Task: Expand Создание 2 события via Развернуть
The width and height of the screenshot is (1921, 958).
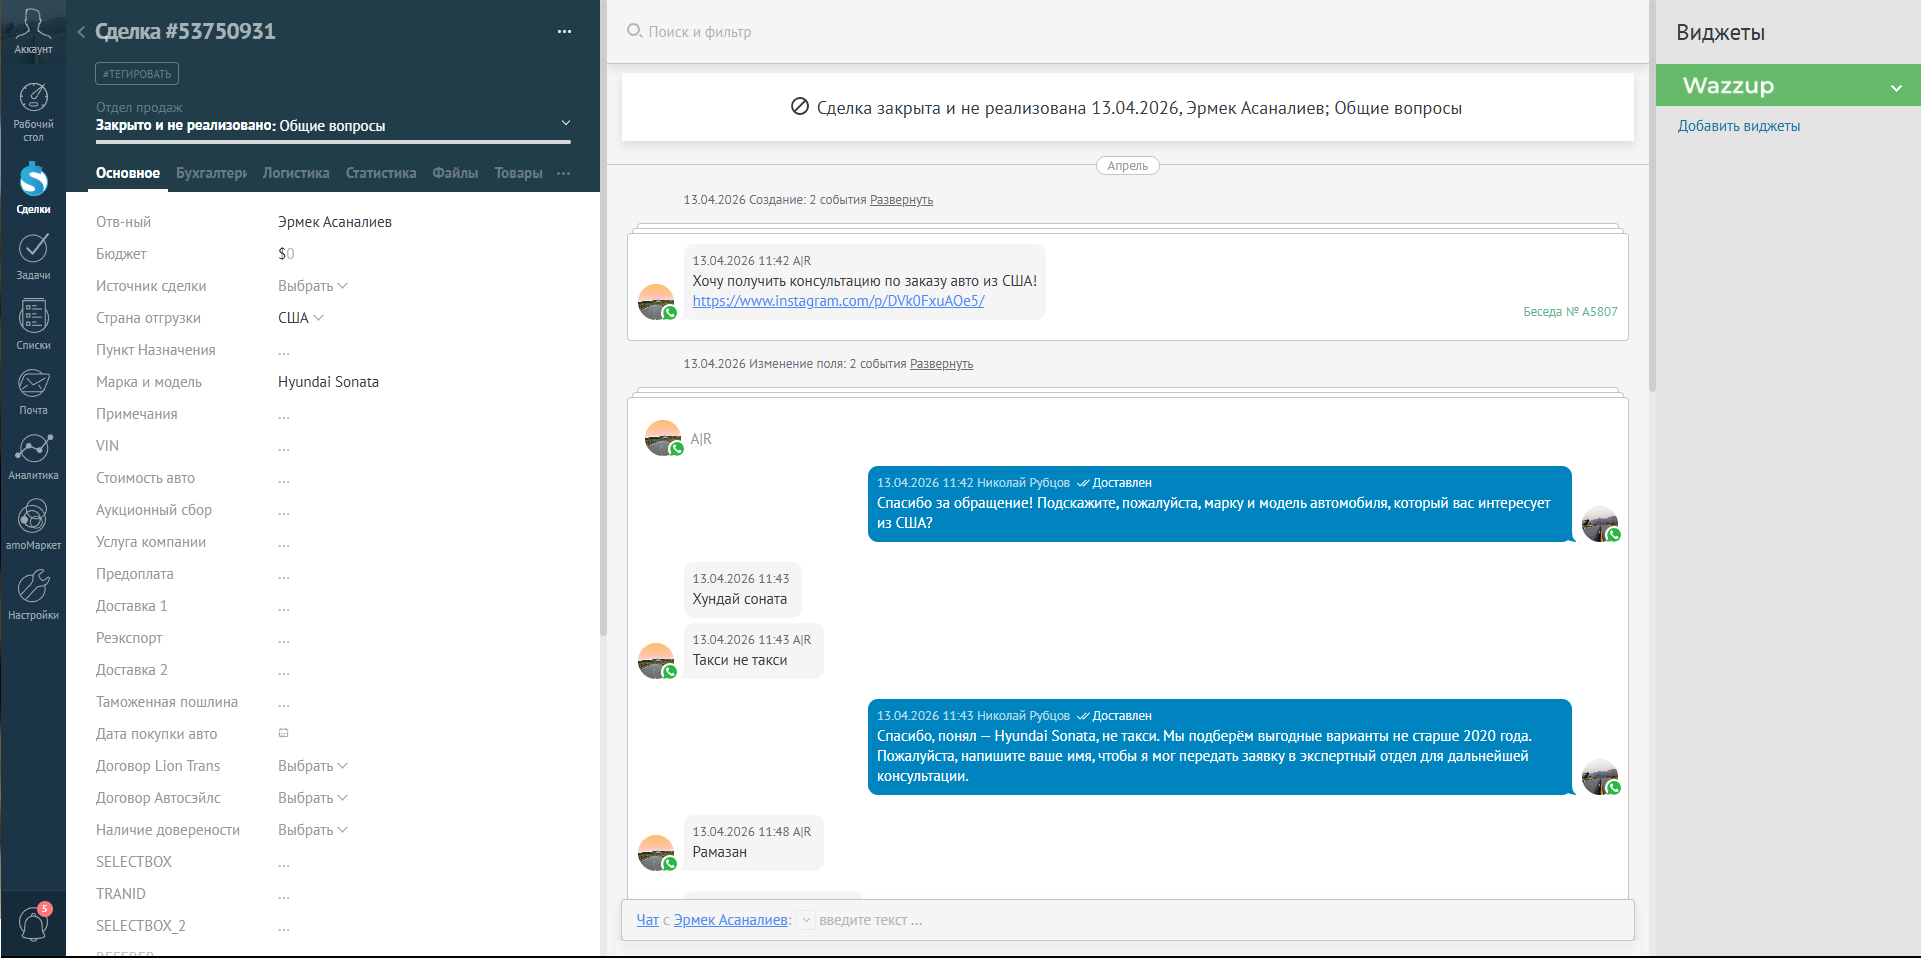Action: pos(901,200)
